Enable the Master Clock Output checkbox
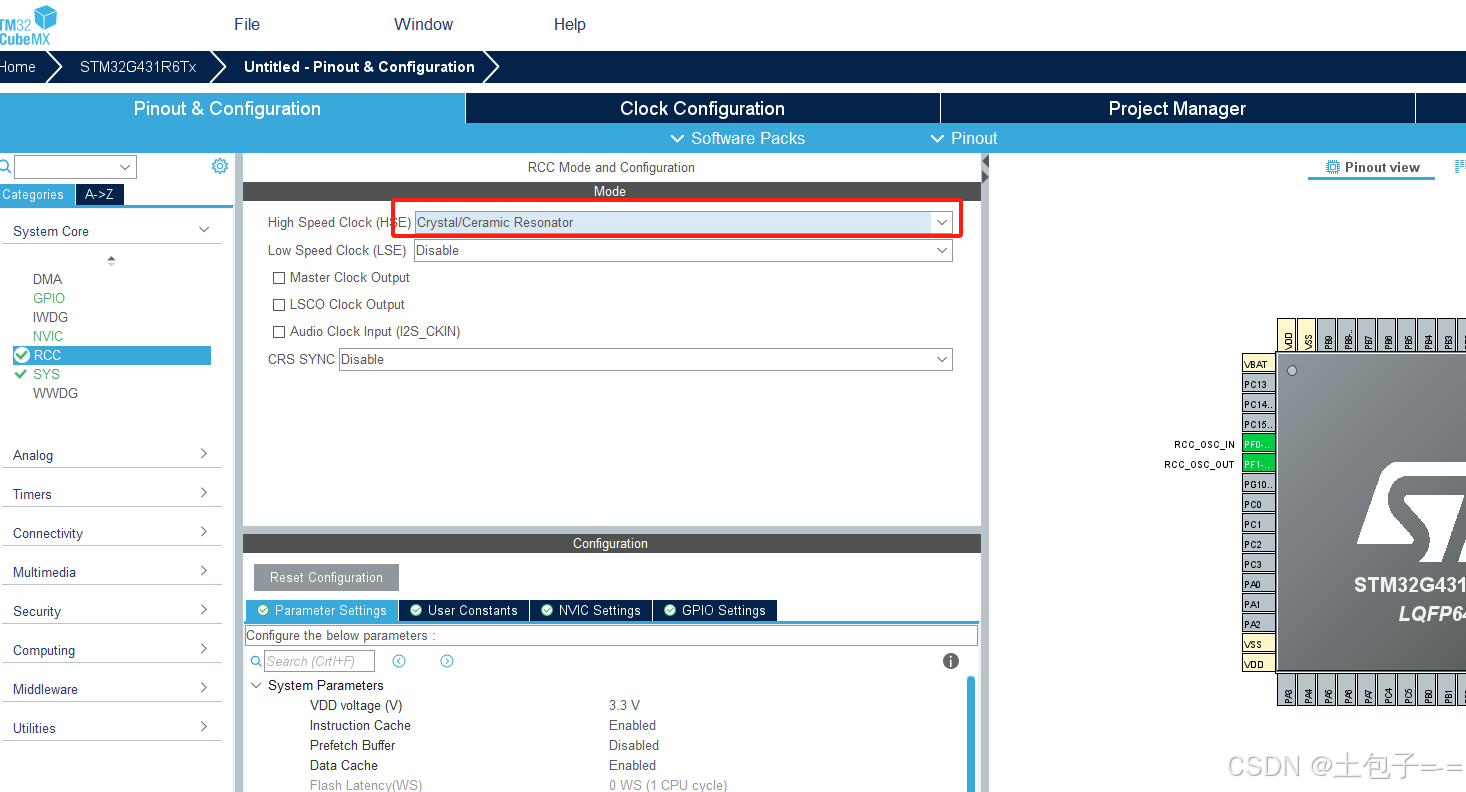The width and height of the screenshot is (1466, 792). click(x=279, y=278)
